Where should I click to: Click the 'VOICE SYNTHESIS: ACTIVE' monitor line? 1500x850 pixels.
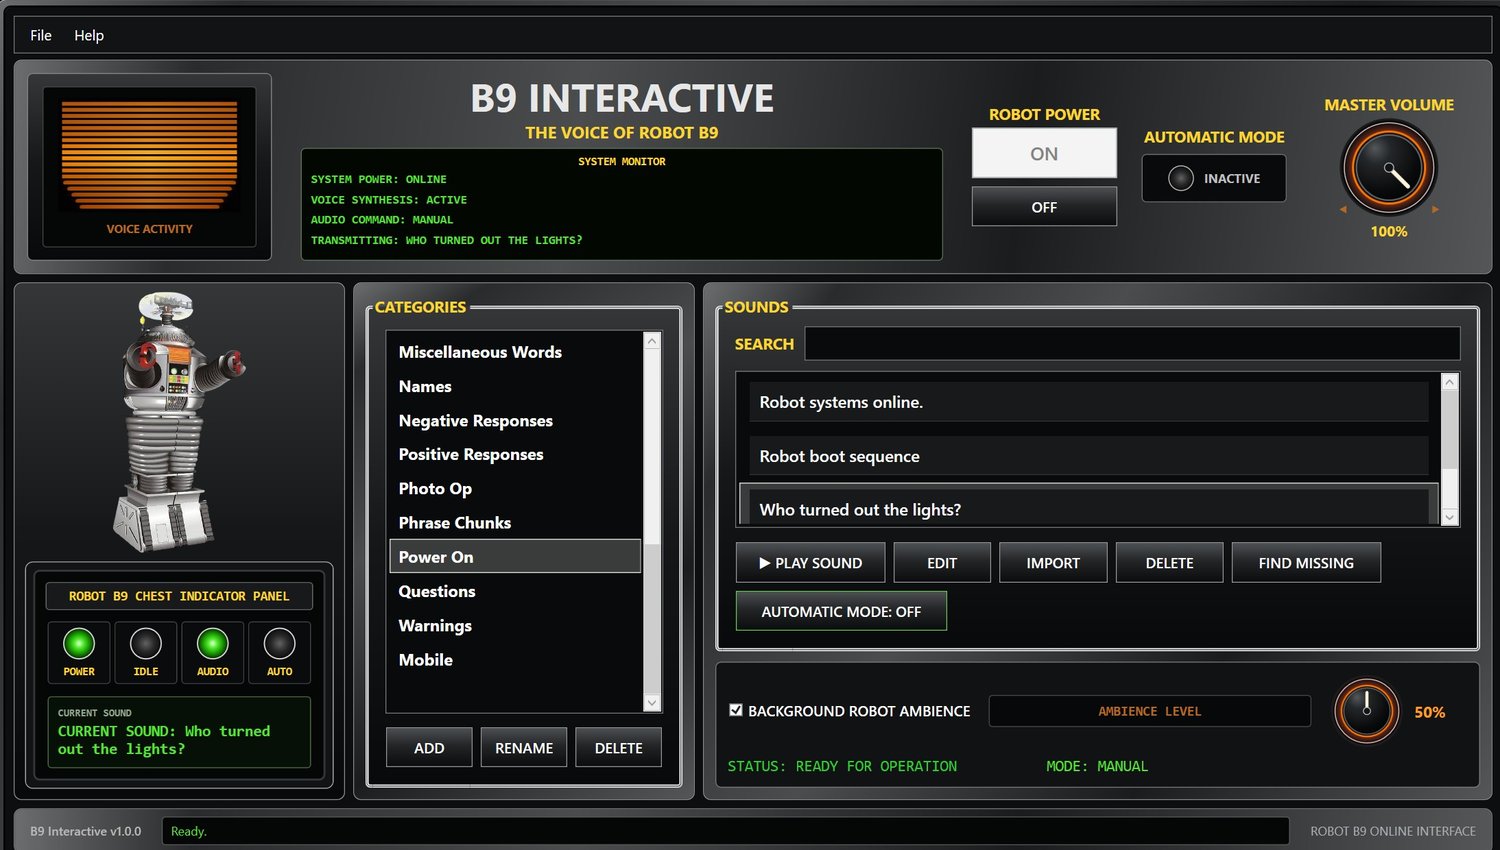point(389,200)
